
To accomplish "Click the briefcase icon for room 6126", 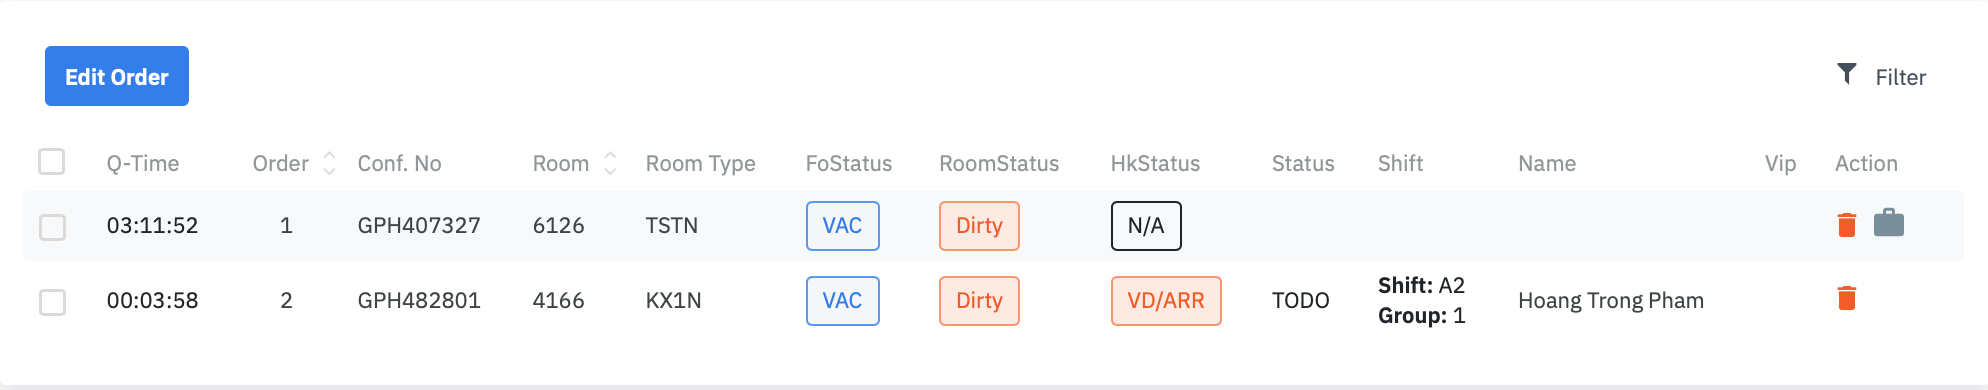I will tap(1889, 222).
